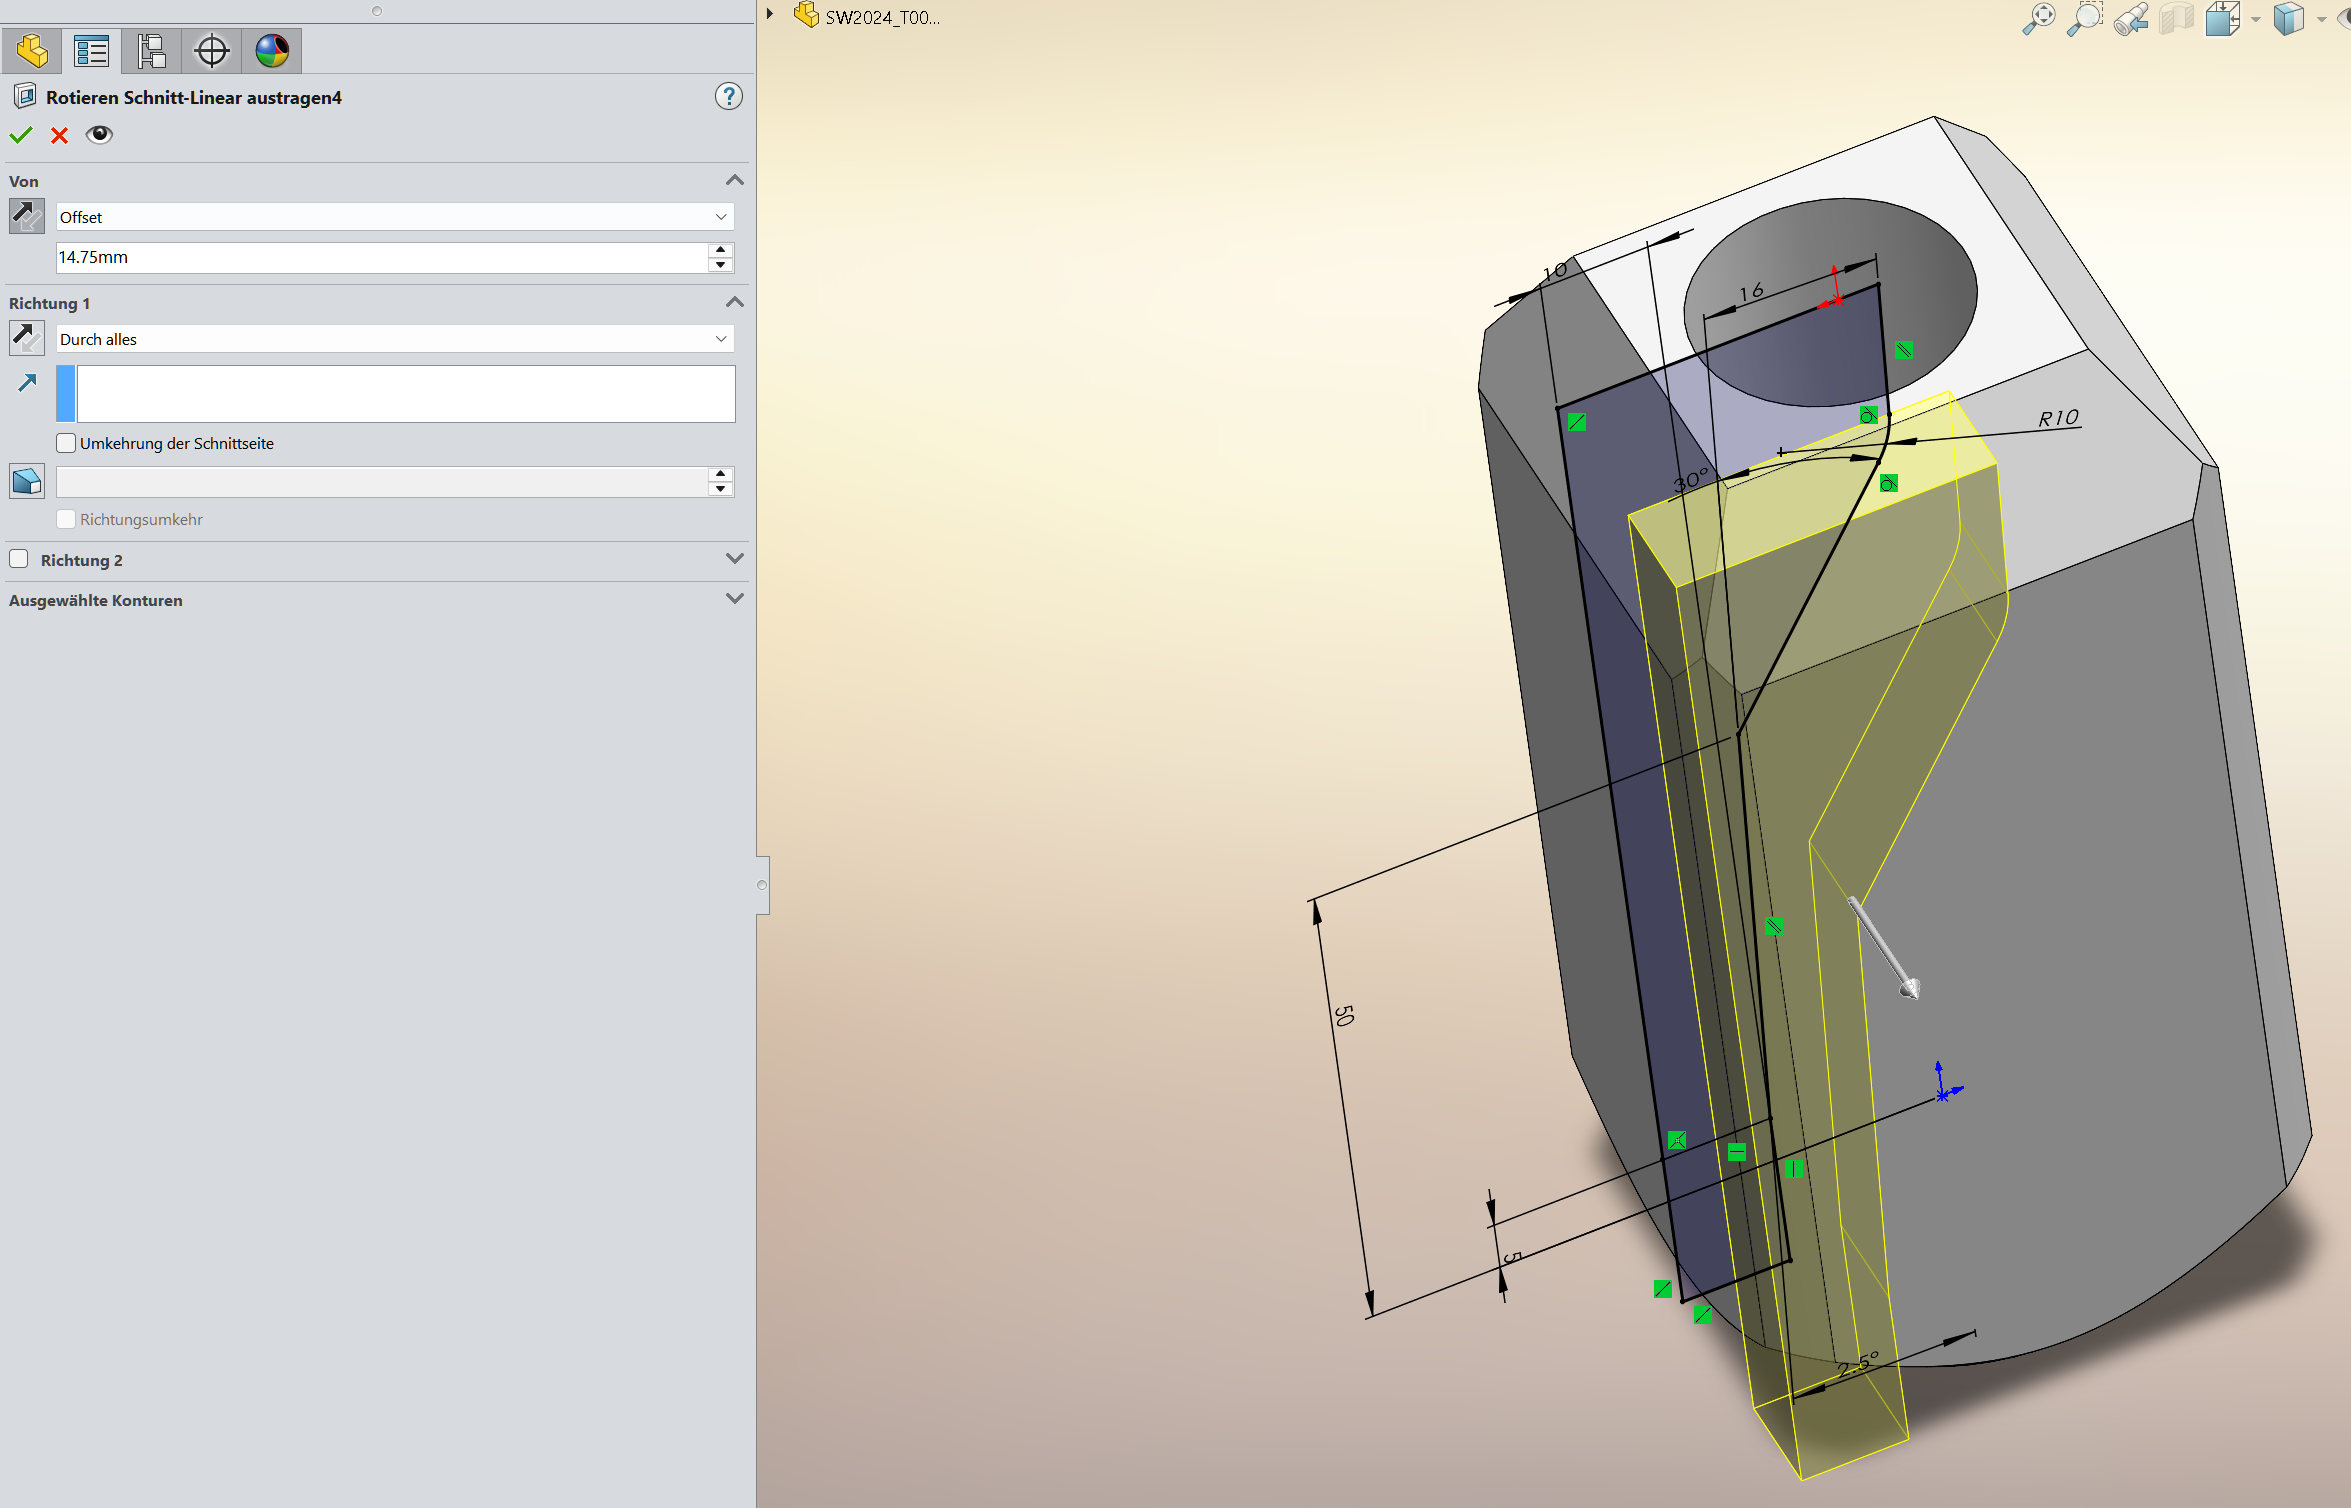2351x1508 pixels.
Task: Accept the cut with green checkmark
Action: point(21,135)
